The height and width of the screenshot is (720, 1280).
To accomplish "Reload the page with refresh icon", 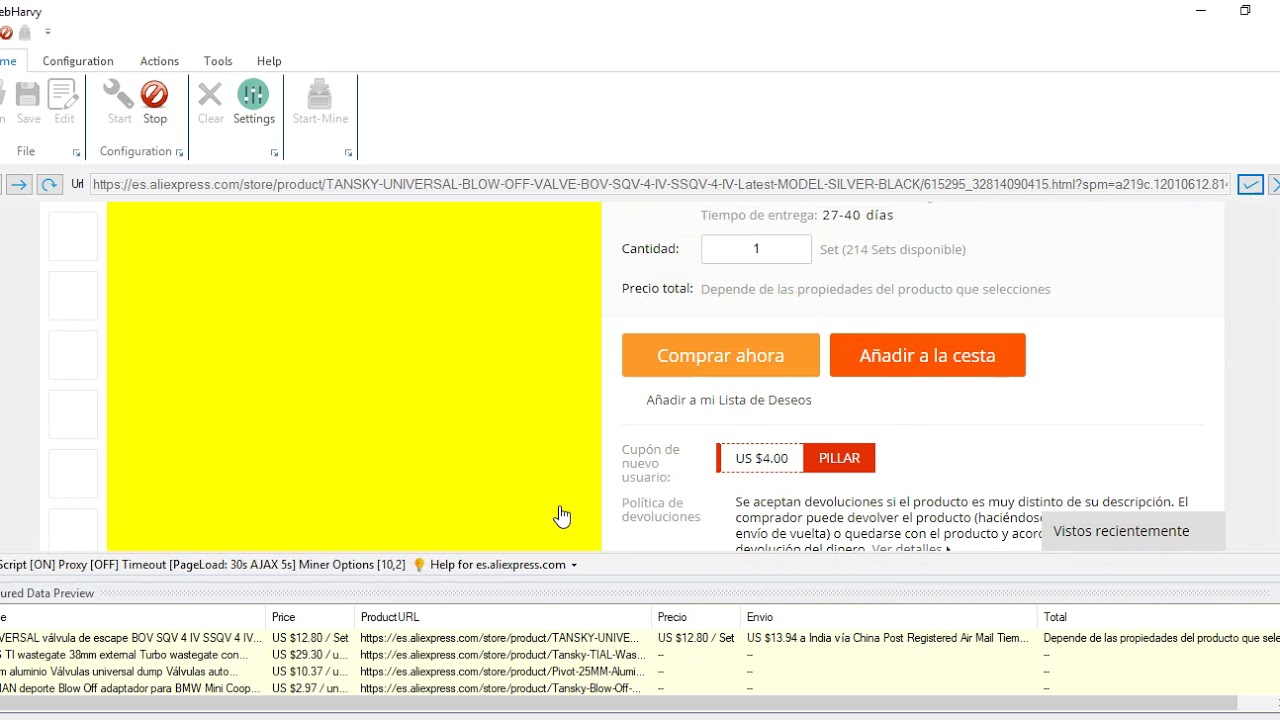I will (x=48, y=184).
